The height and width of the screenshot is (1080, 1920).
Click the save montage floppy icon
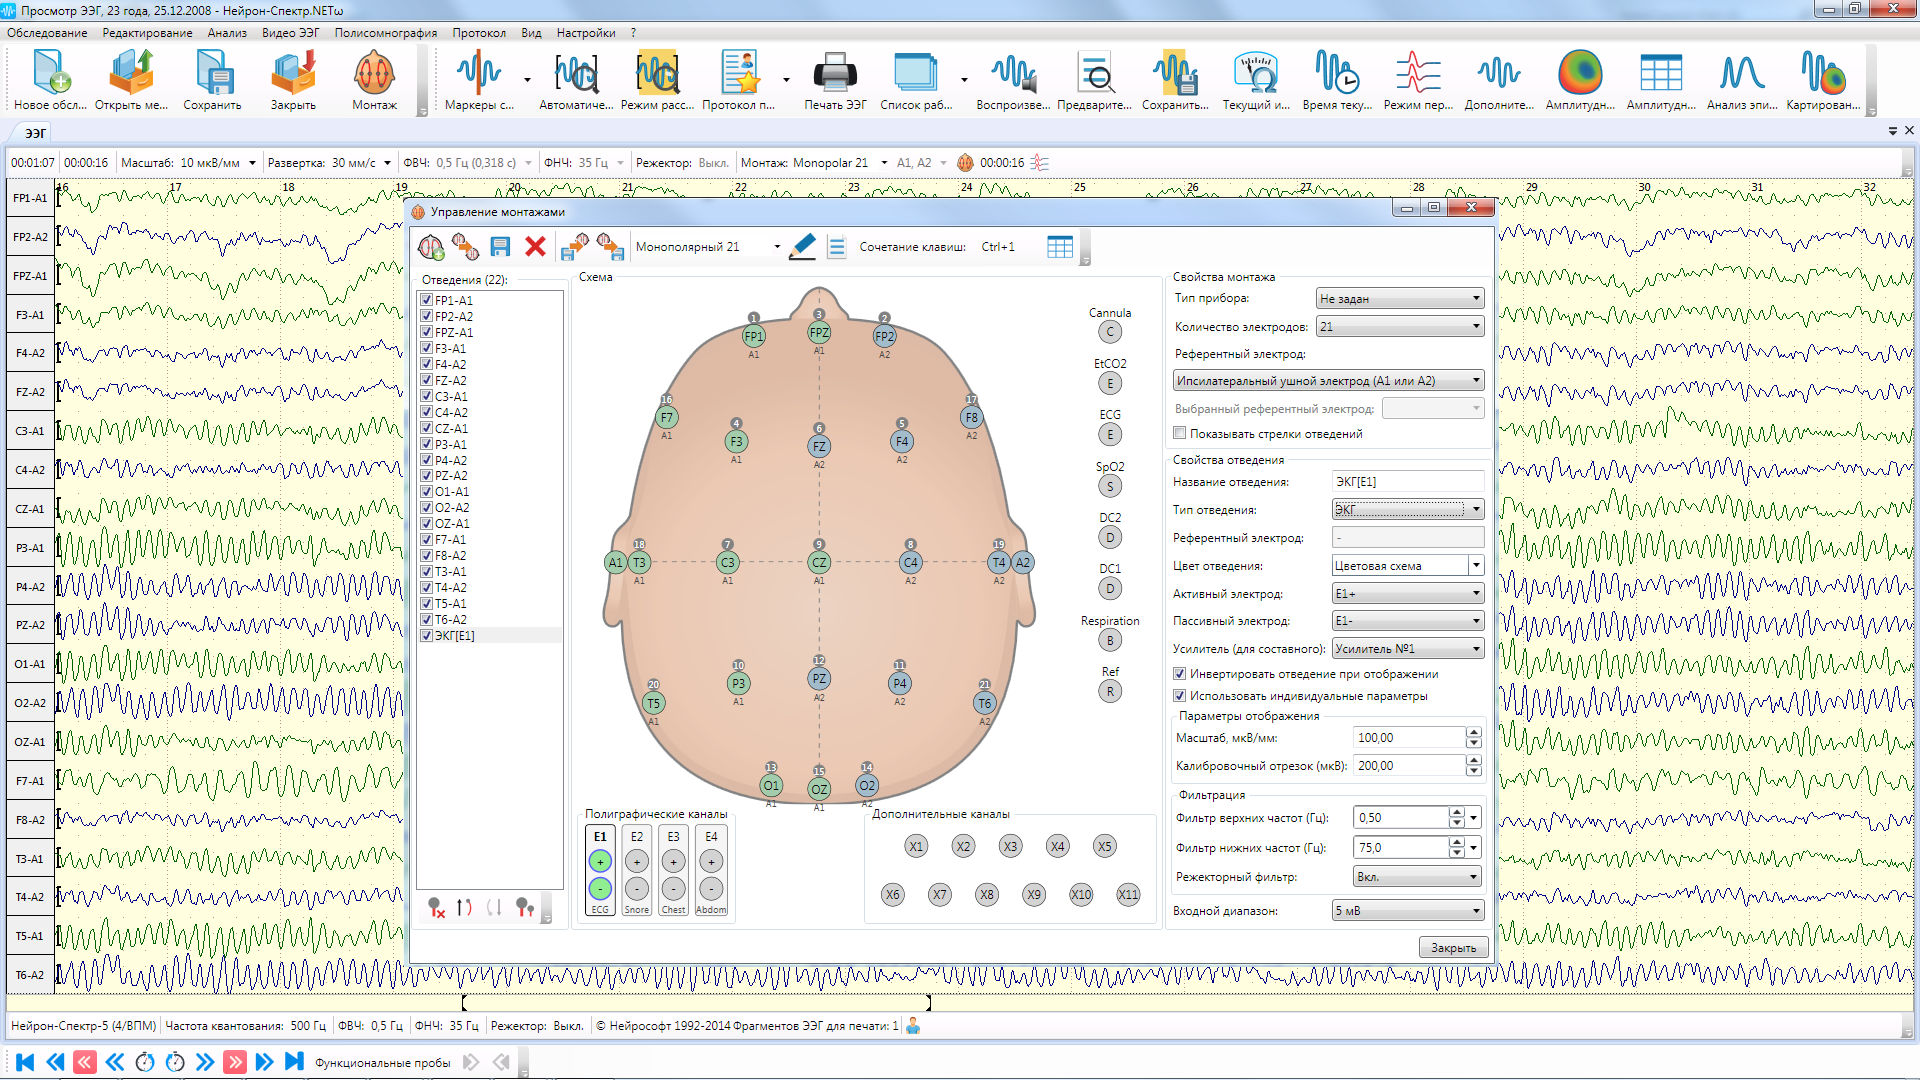[x=500, y=247]
